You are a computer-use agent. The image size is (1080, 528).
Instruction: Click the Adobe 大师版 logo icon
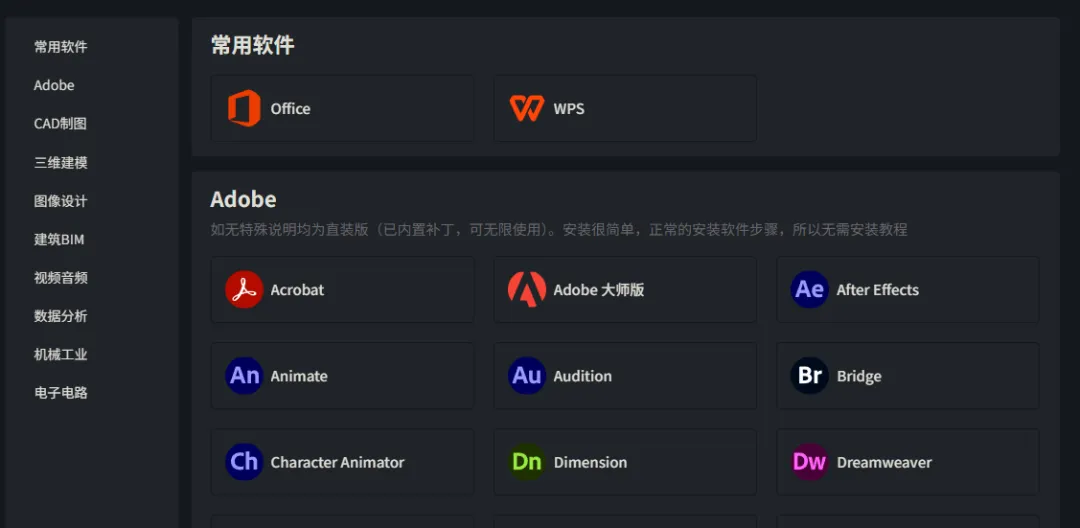527,290
